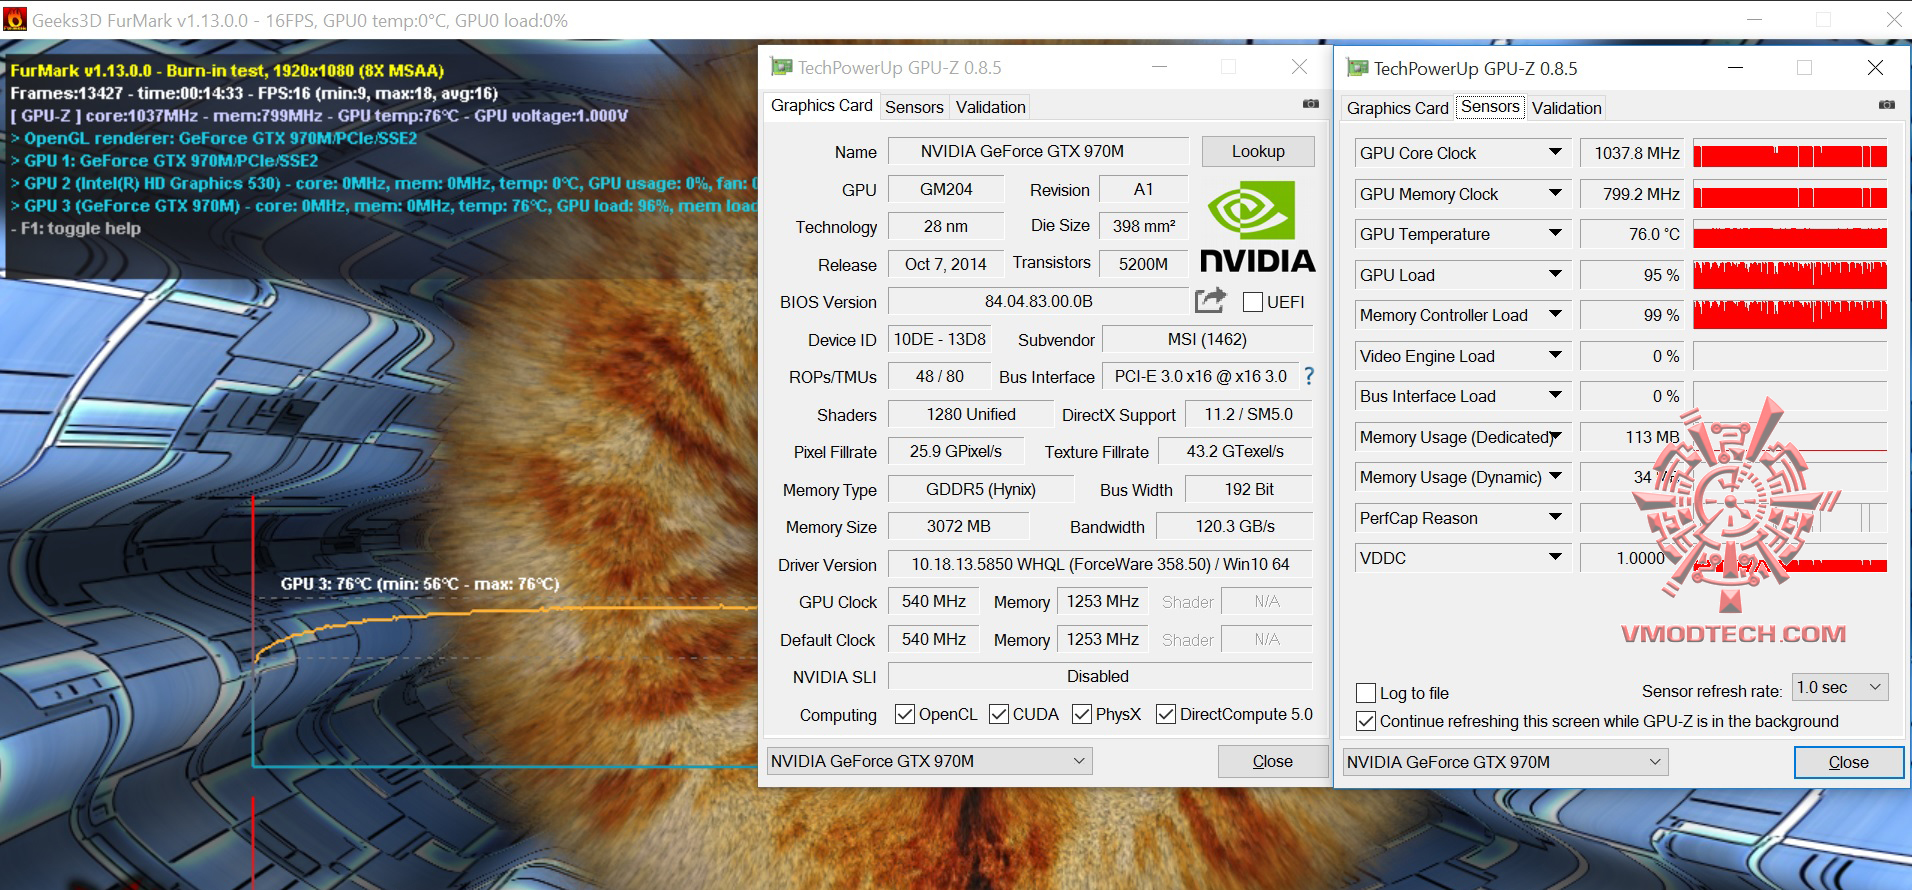Click the GPU Load history graph

click(x=1790, y=275)
